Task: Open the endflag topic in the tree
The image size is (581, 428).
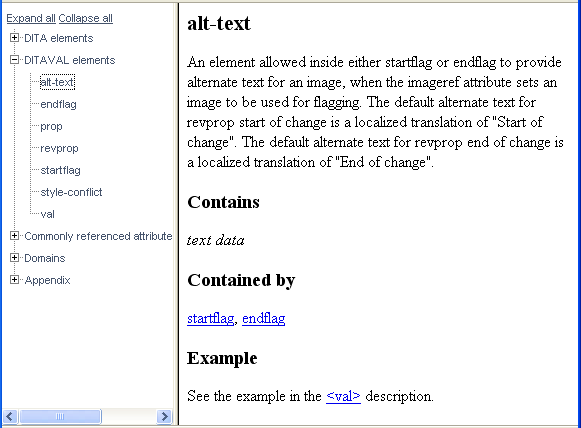Action: pos(58,104)
